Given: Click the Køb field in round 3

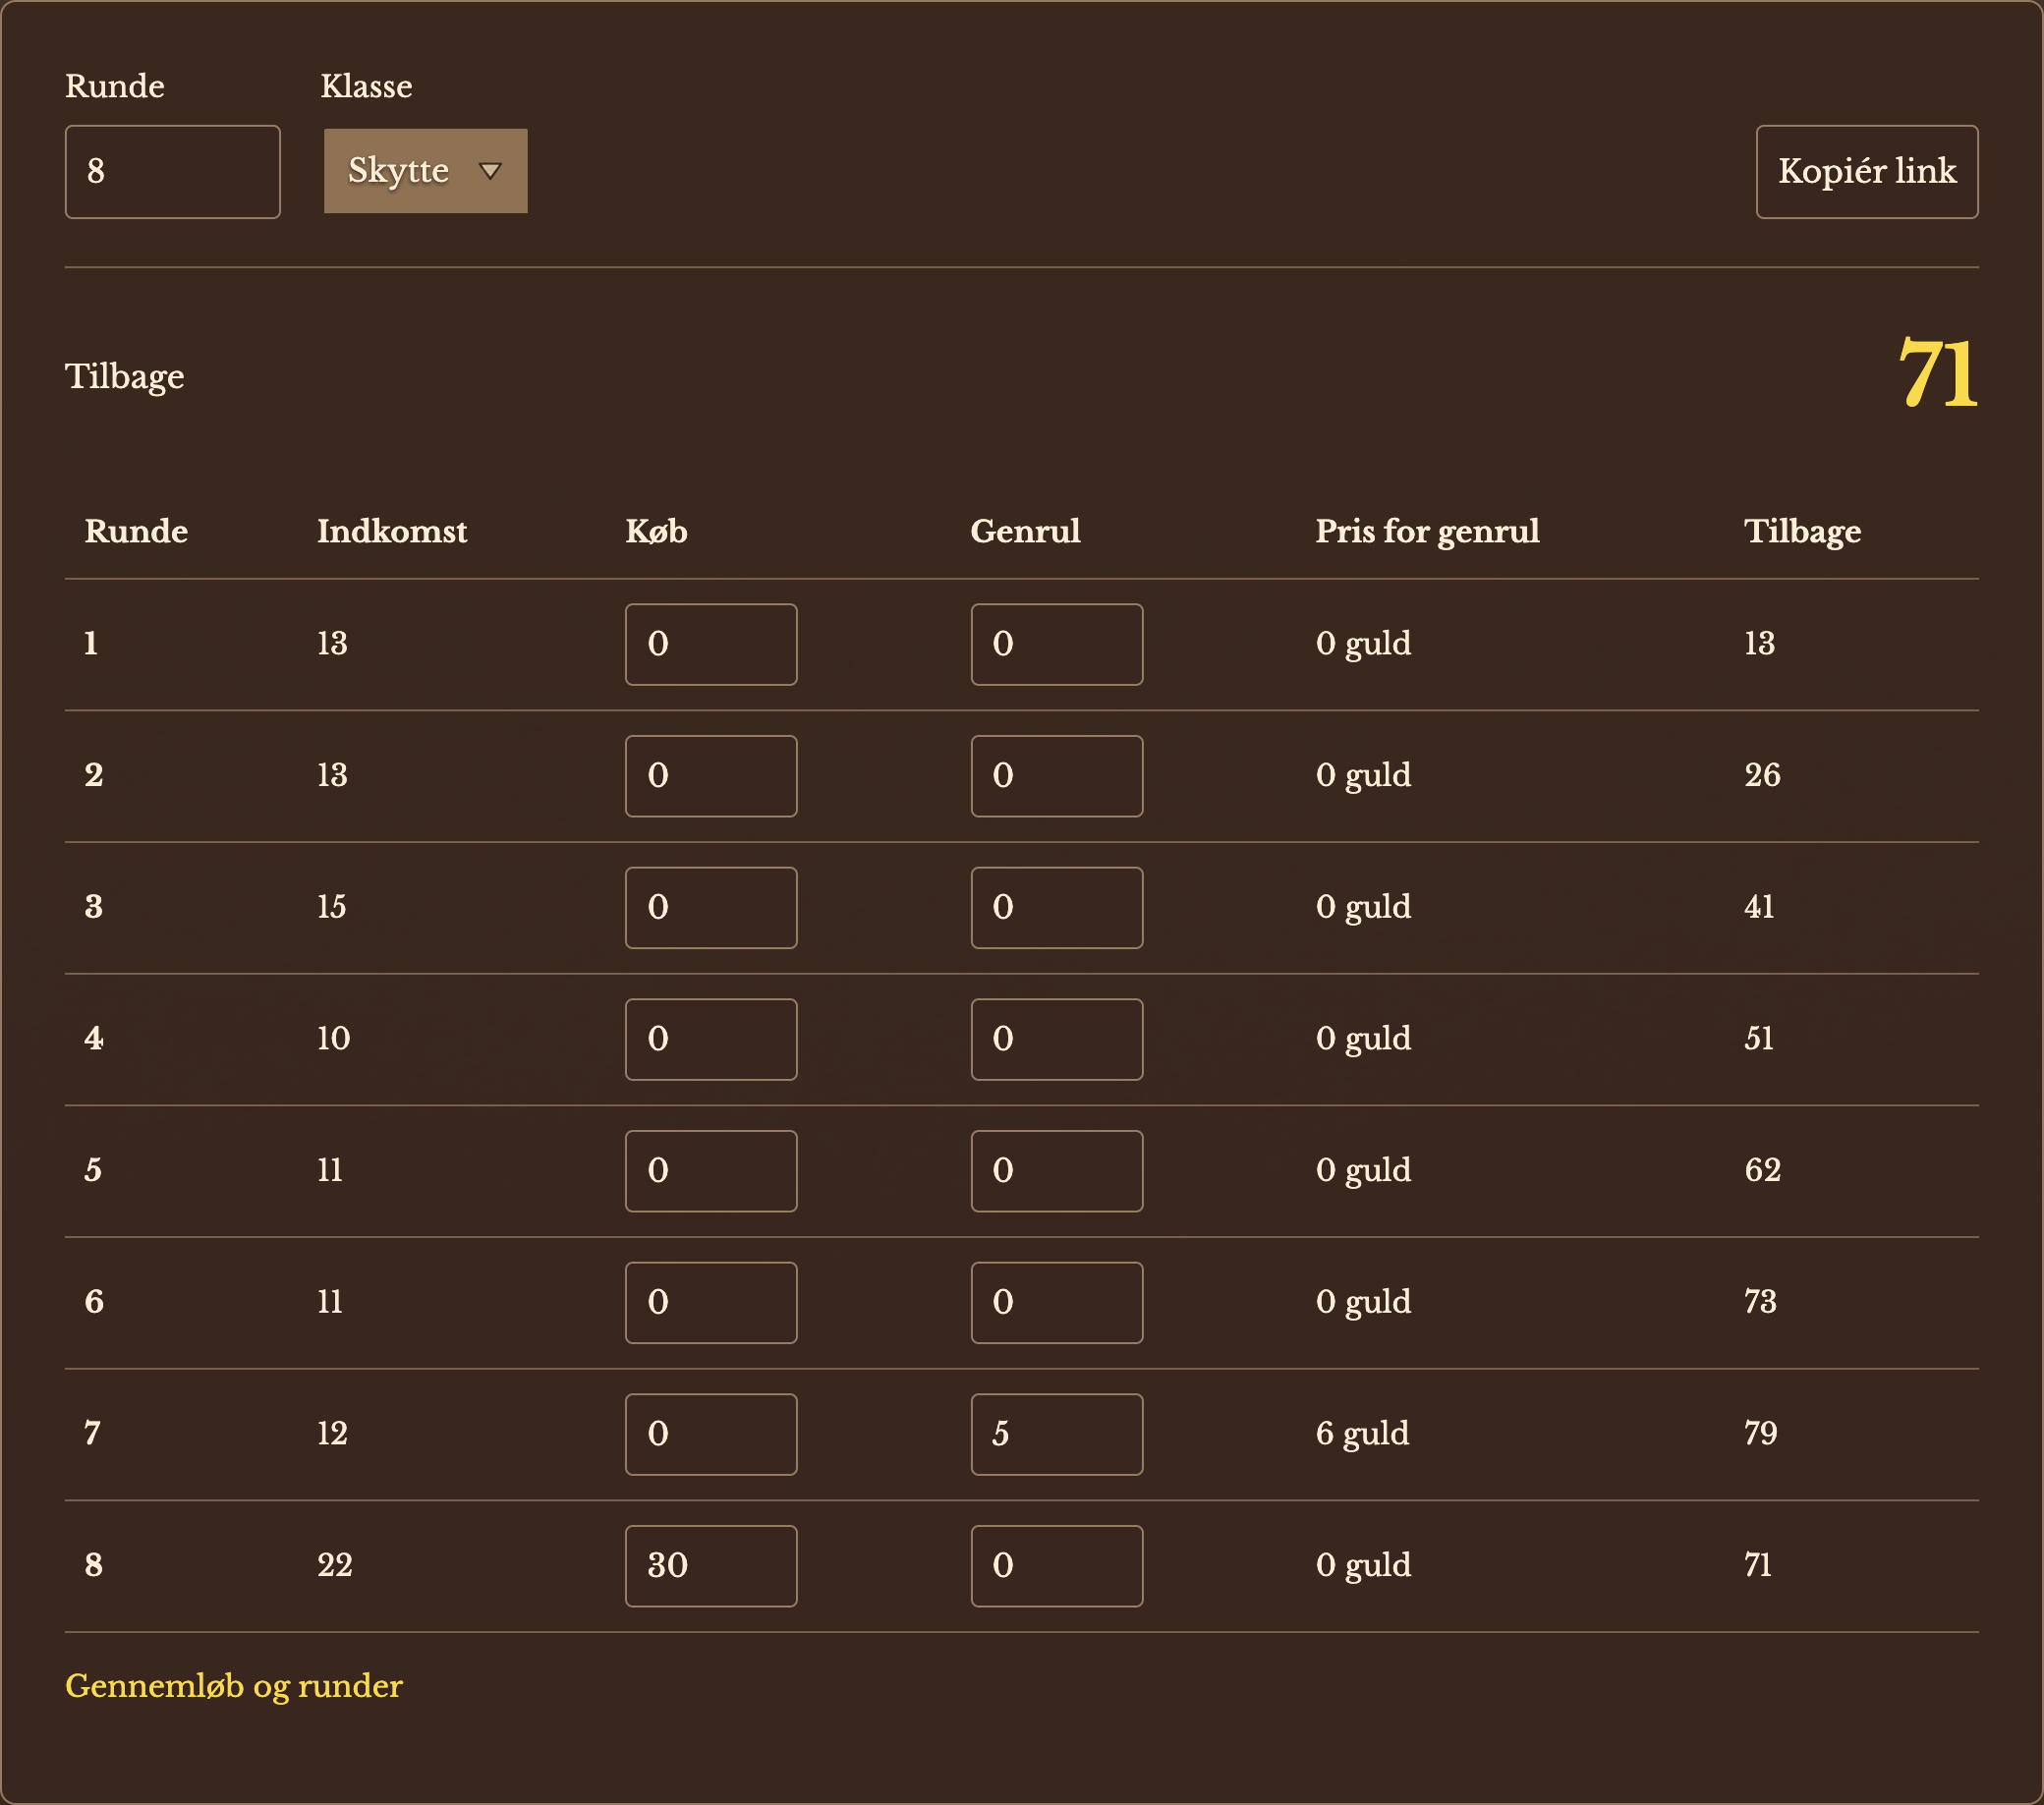Looking at the screenshot, I should 711,908.
